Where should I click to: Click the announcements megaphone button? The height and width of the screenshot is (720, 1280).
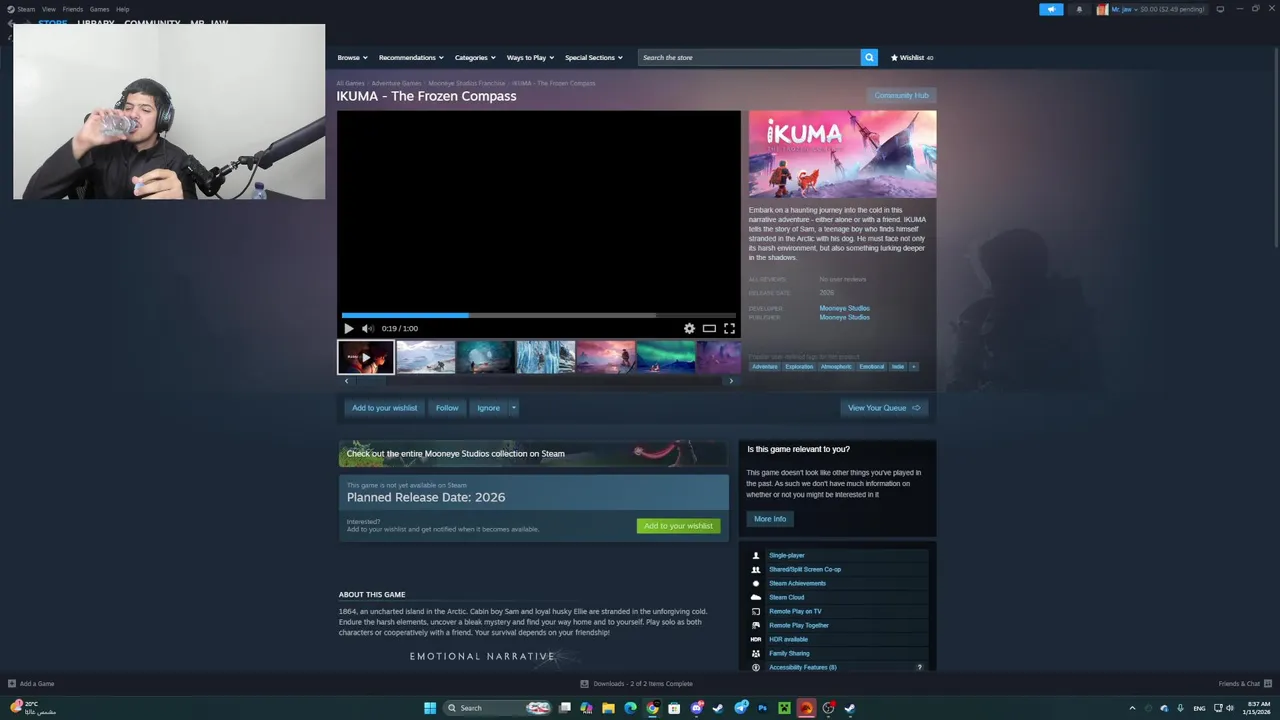1051,9
